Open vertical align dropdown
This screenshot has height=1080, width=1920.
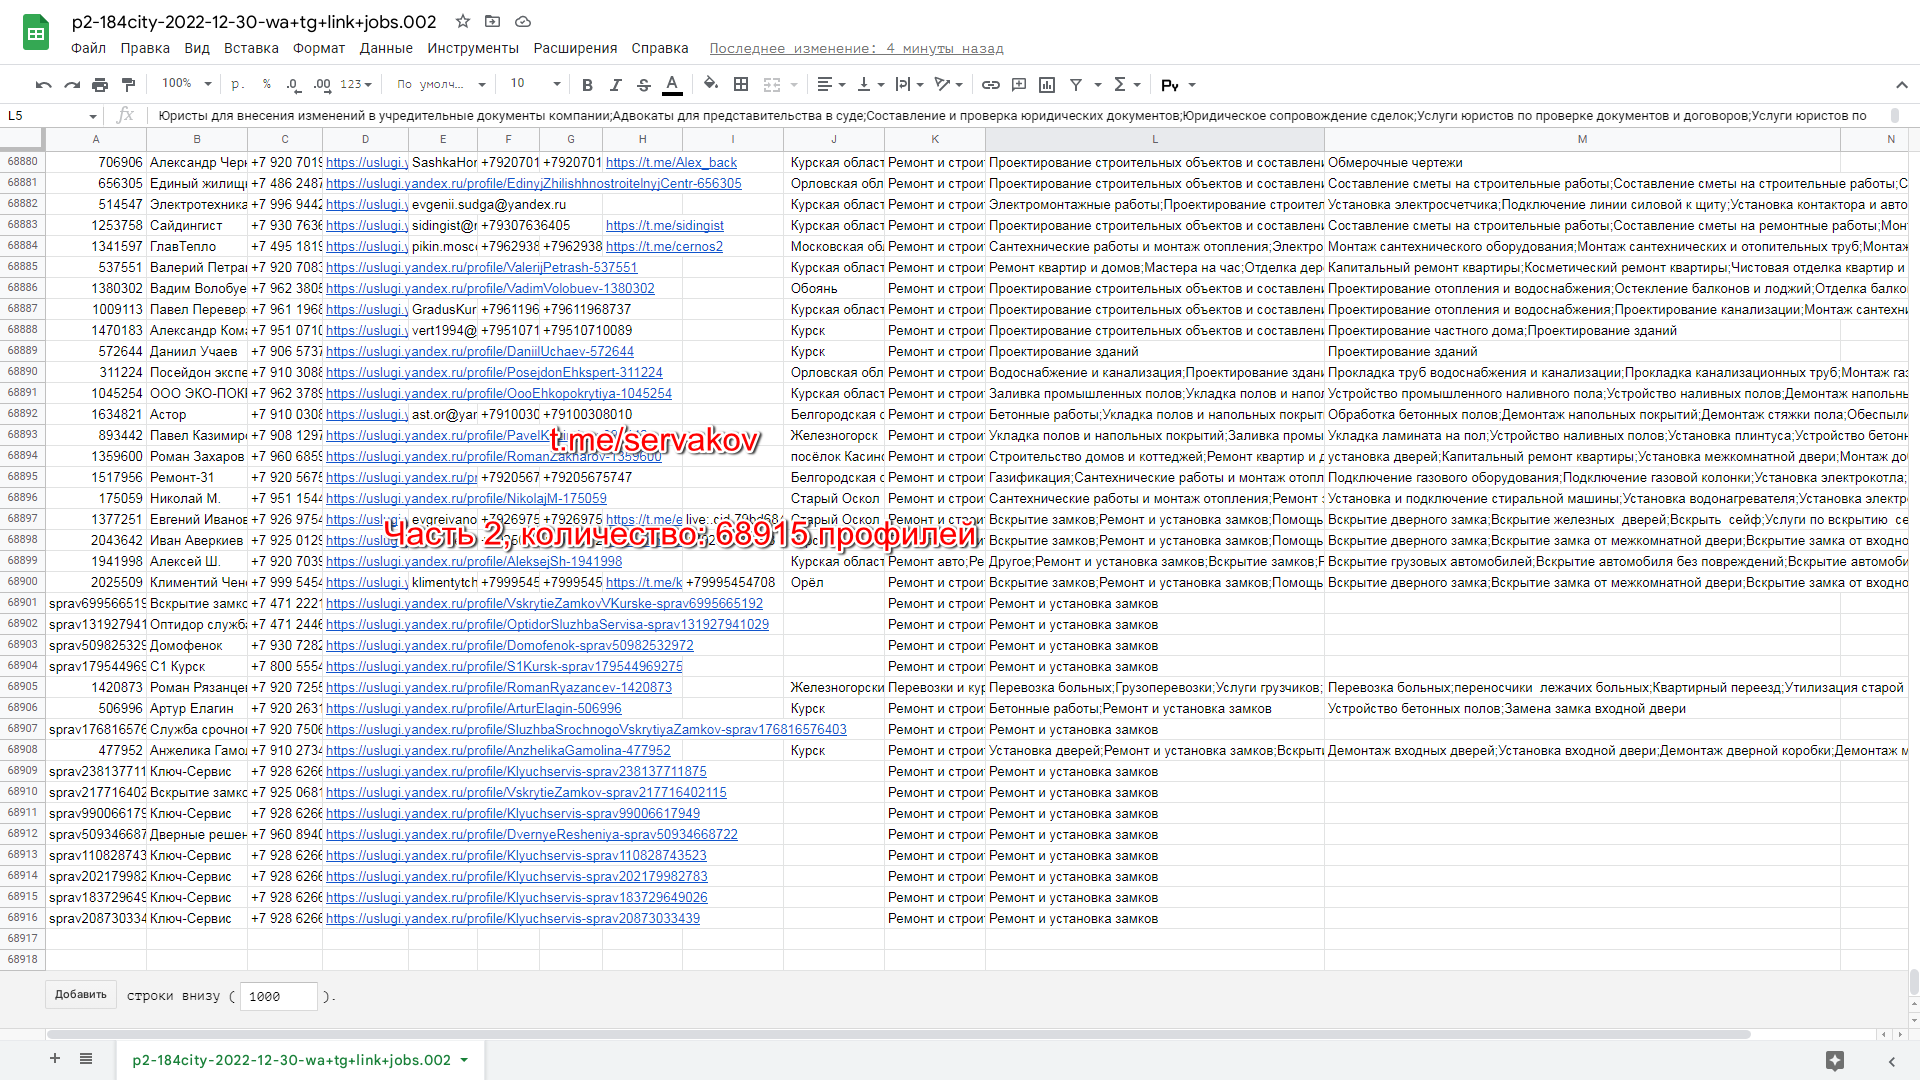(x=870, y=85)
